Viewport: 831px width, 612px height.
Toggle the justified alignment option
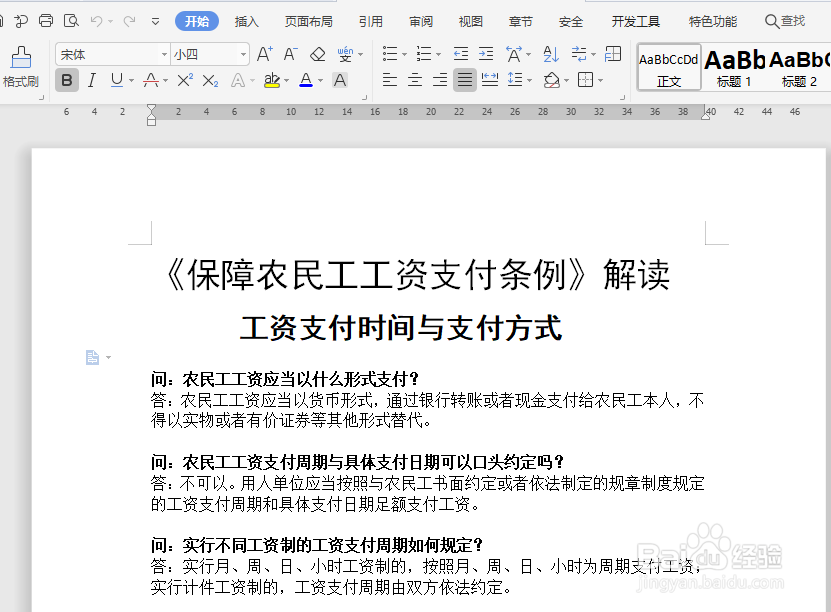[x=464, y=80]
